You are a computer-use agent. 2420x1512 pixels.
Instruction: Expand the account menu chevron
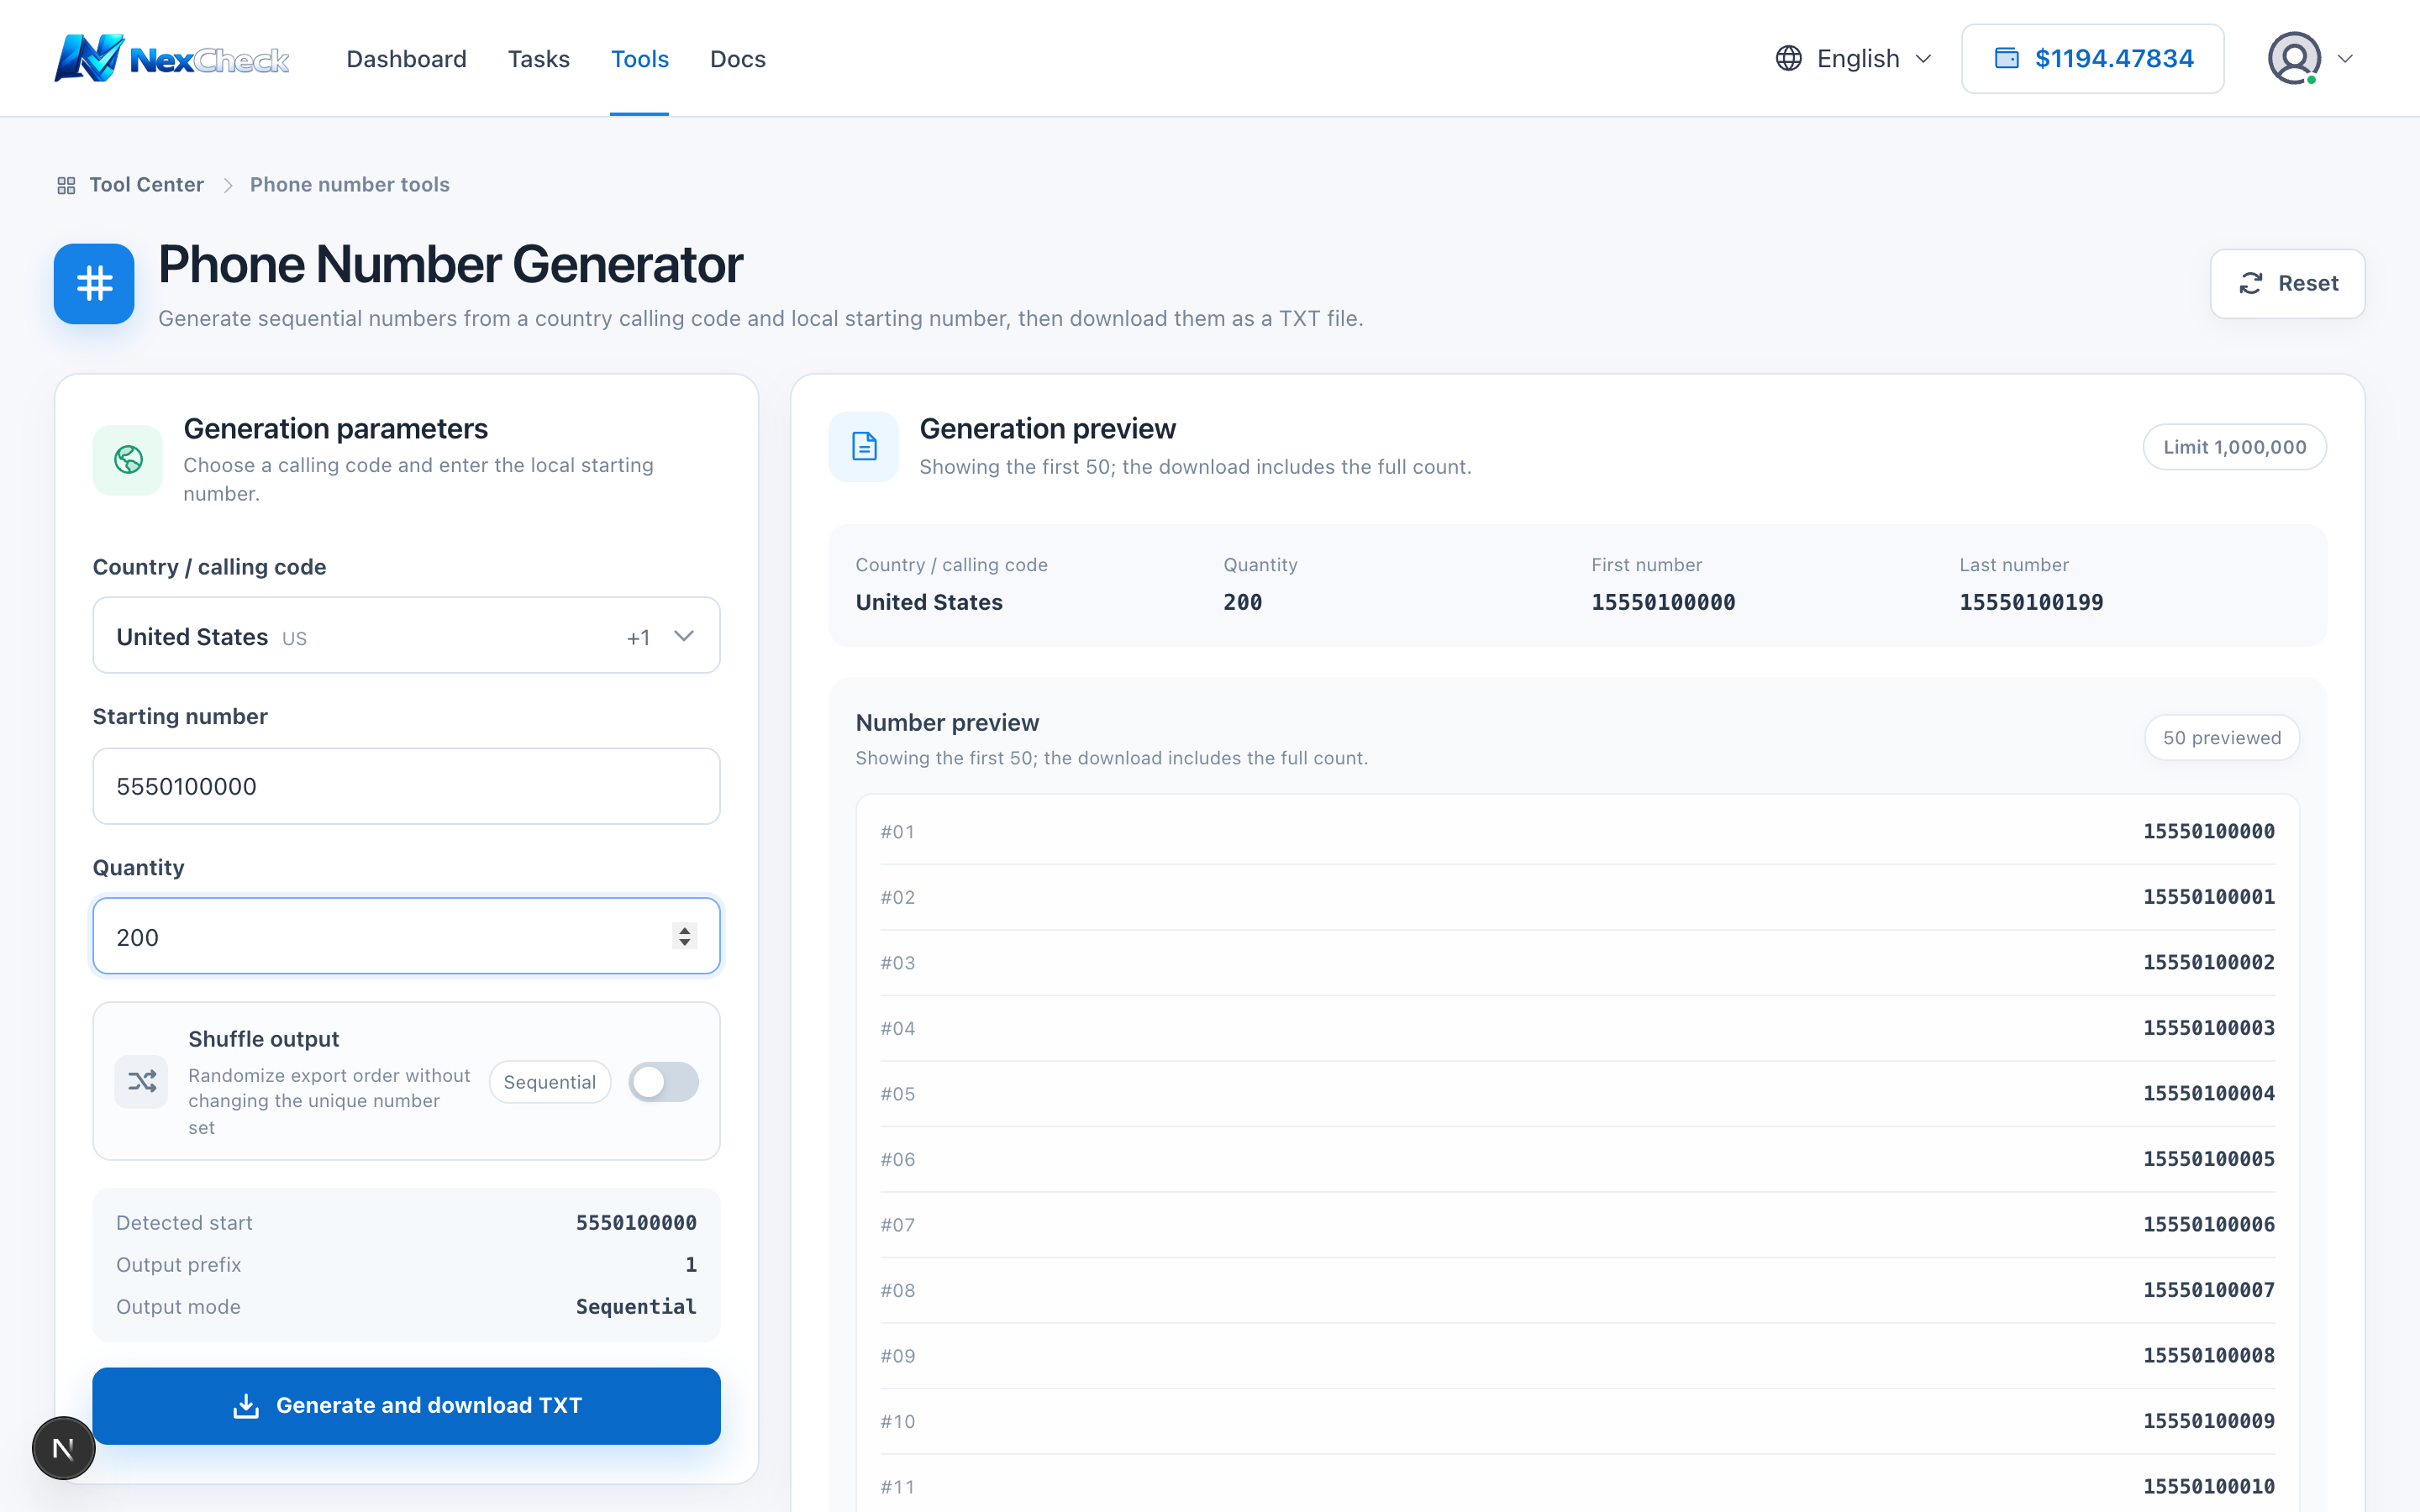pyautogui.click(x=2345, y=59)
